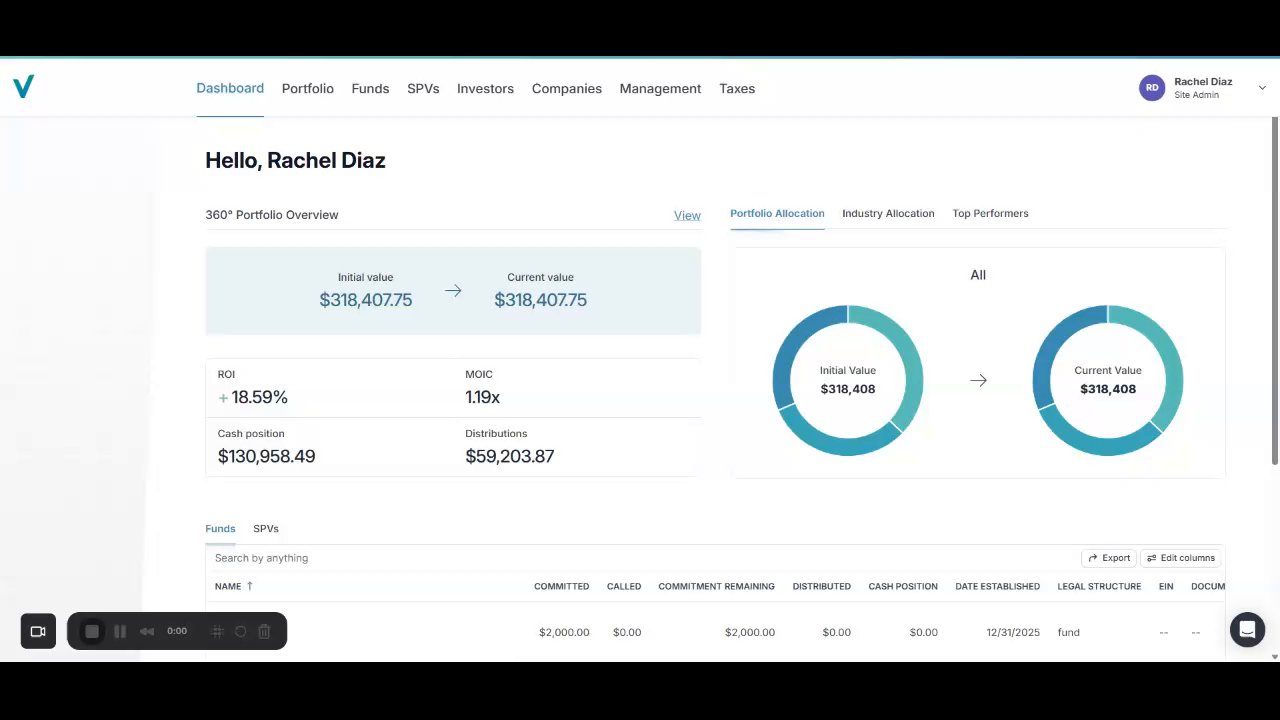Toggle the camera icon in recording bar
This screenshot has width=1280, height=720.
pyautogui.click(x=38, y=631)
